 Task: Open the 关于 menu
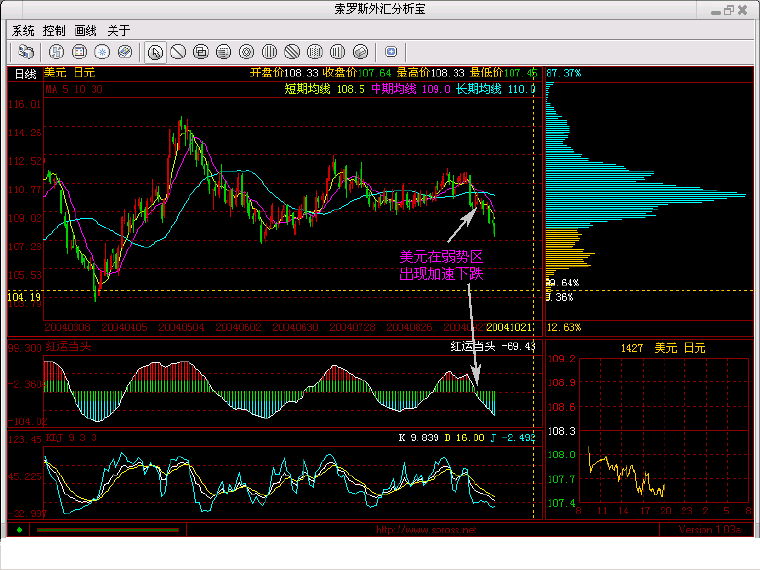click(x=118, y=30)
